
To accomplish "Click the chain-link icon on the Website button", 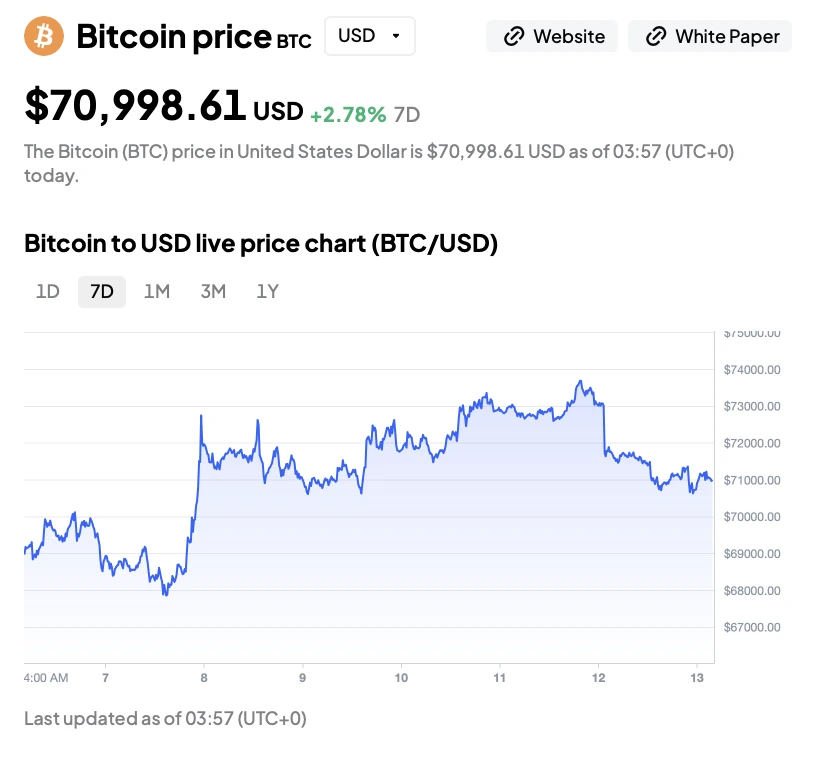I will 514,37.
